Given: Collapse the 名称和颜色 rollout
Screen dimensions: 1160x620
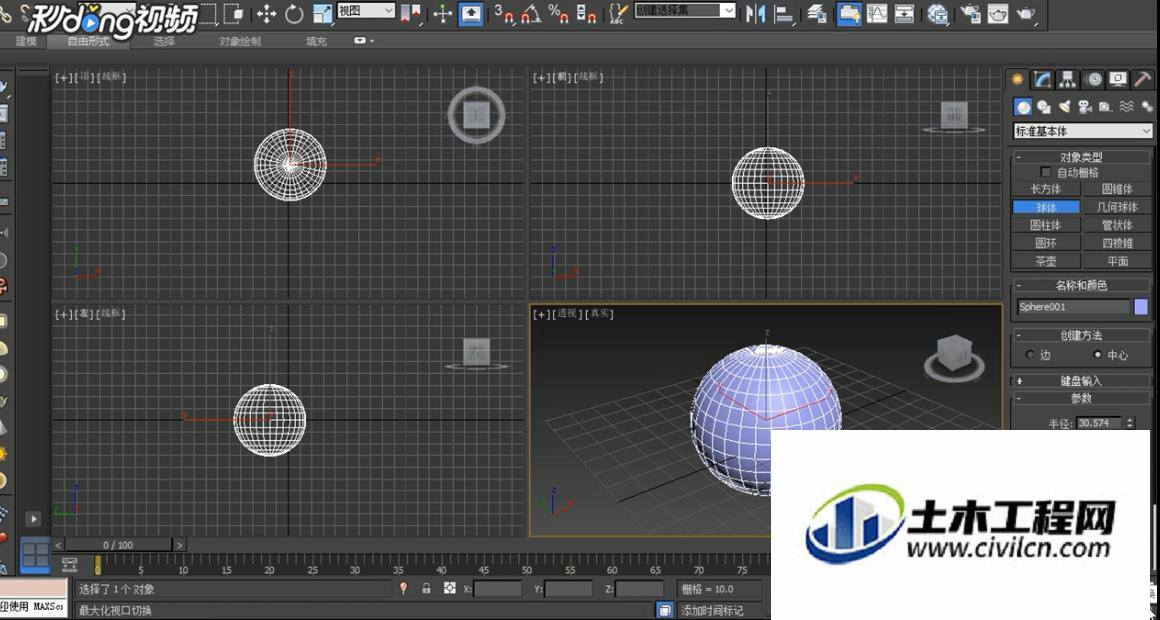Looking at the screenshot, I should click(1082, 285).
